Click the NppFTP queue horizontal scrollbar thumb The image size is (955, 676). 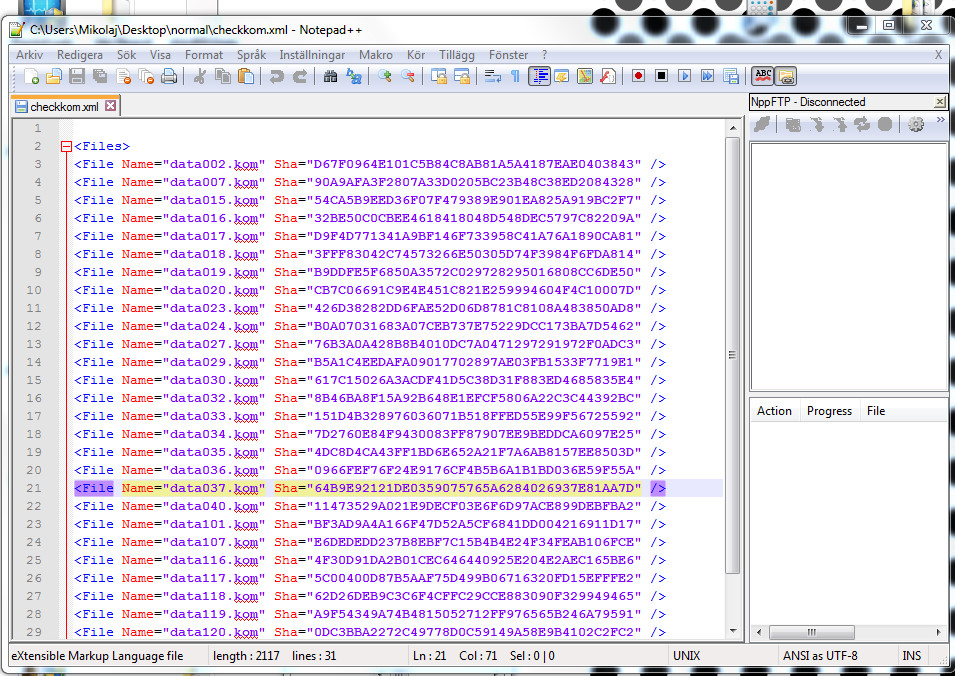click(x=812, y=632)
